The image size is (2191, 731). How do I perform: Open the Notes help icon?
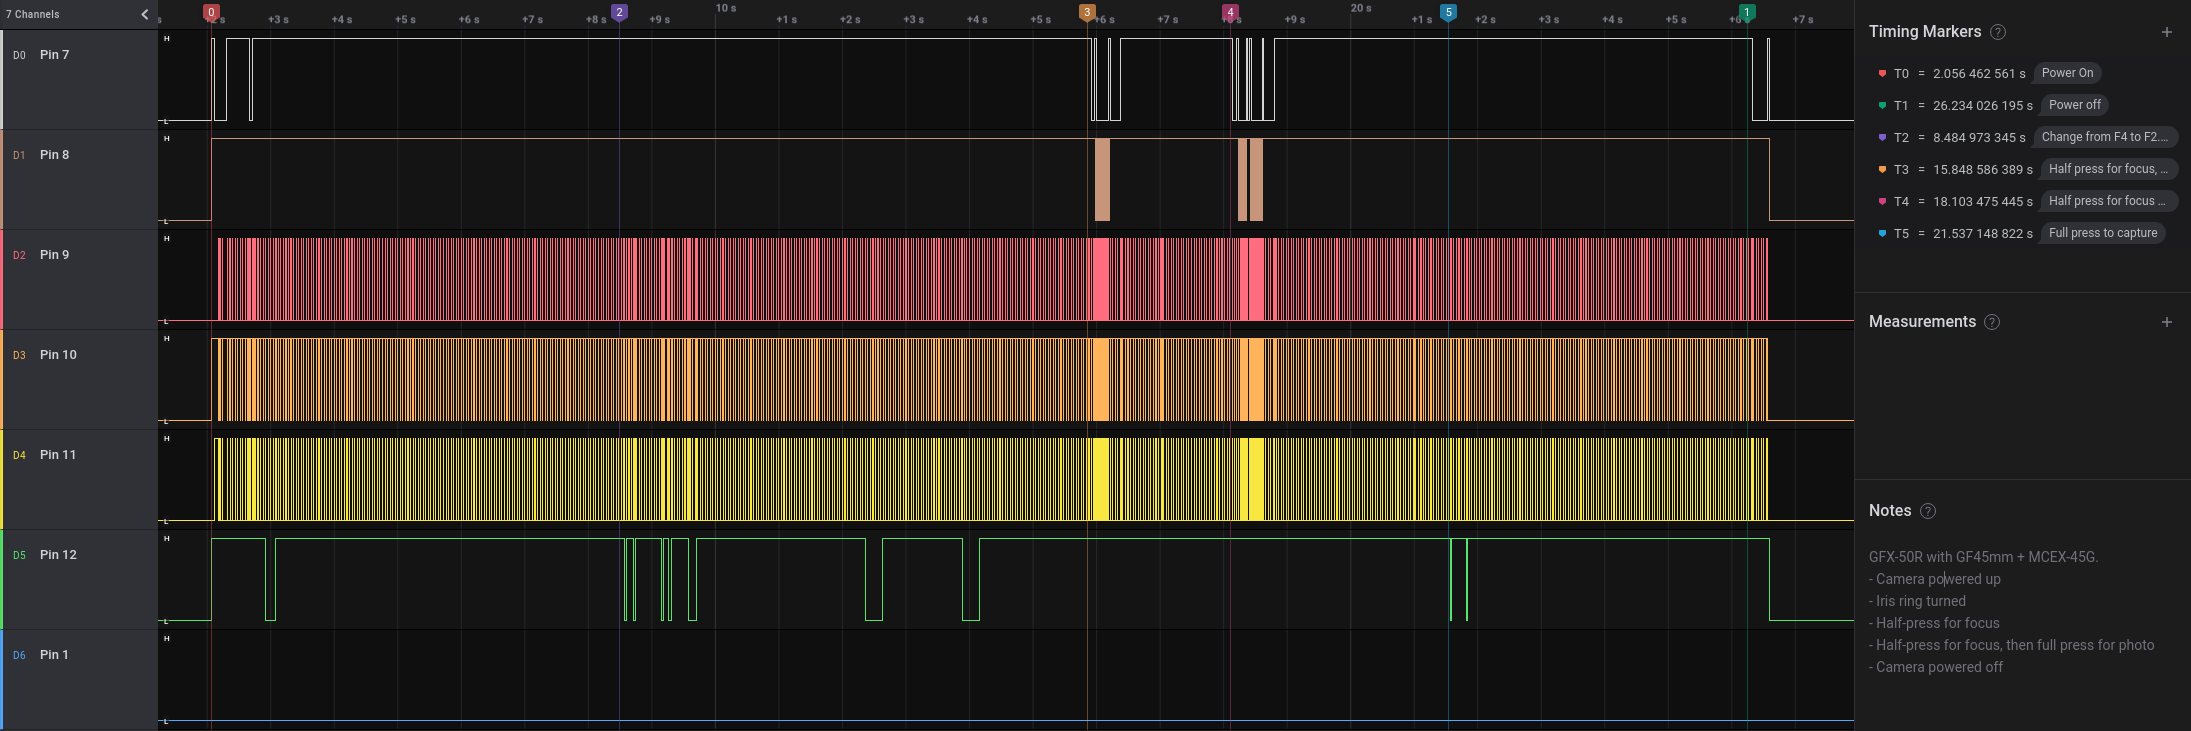coord(1928,511)
